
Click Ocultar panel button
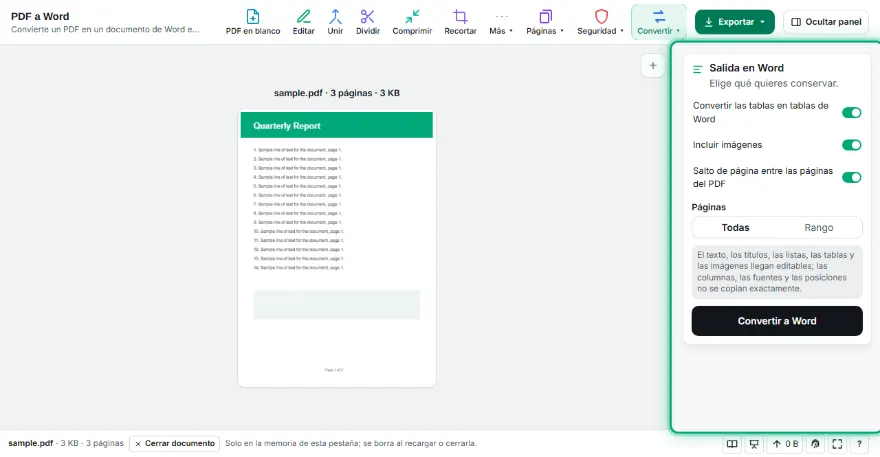(826, 22)
